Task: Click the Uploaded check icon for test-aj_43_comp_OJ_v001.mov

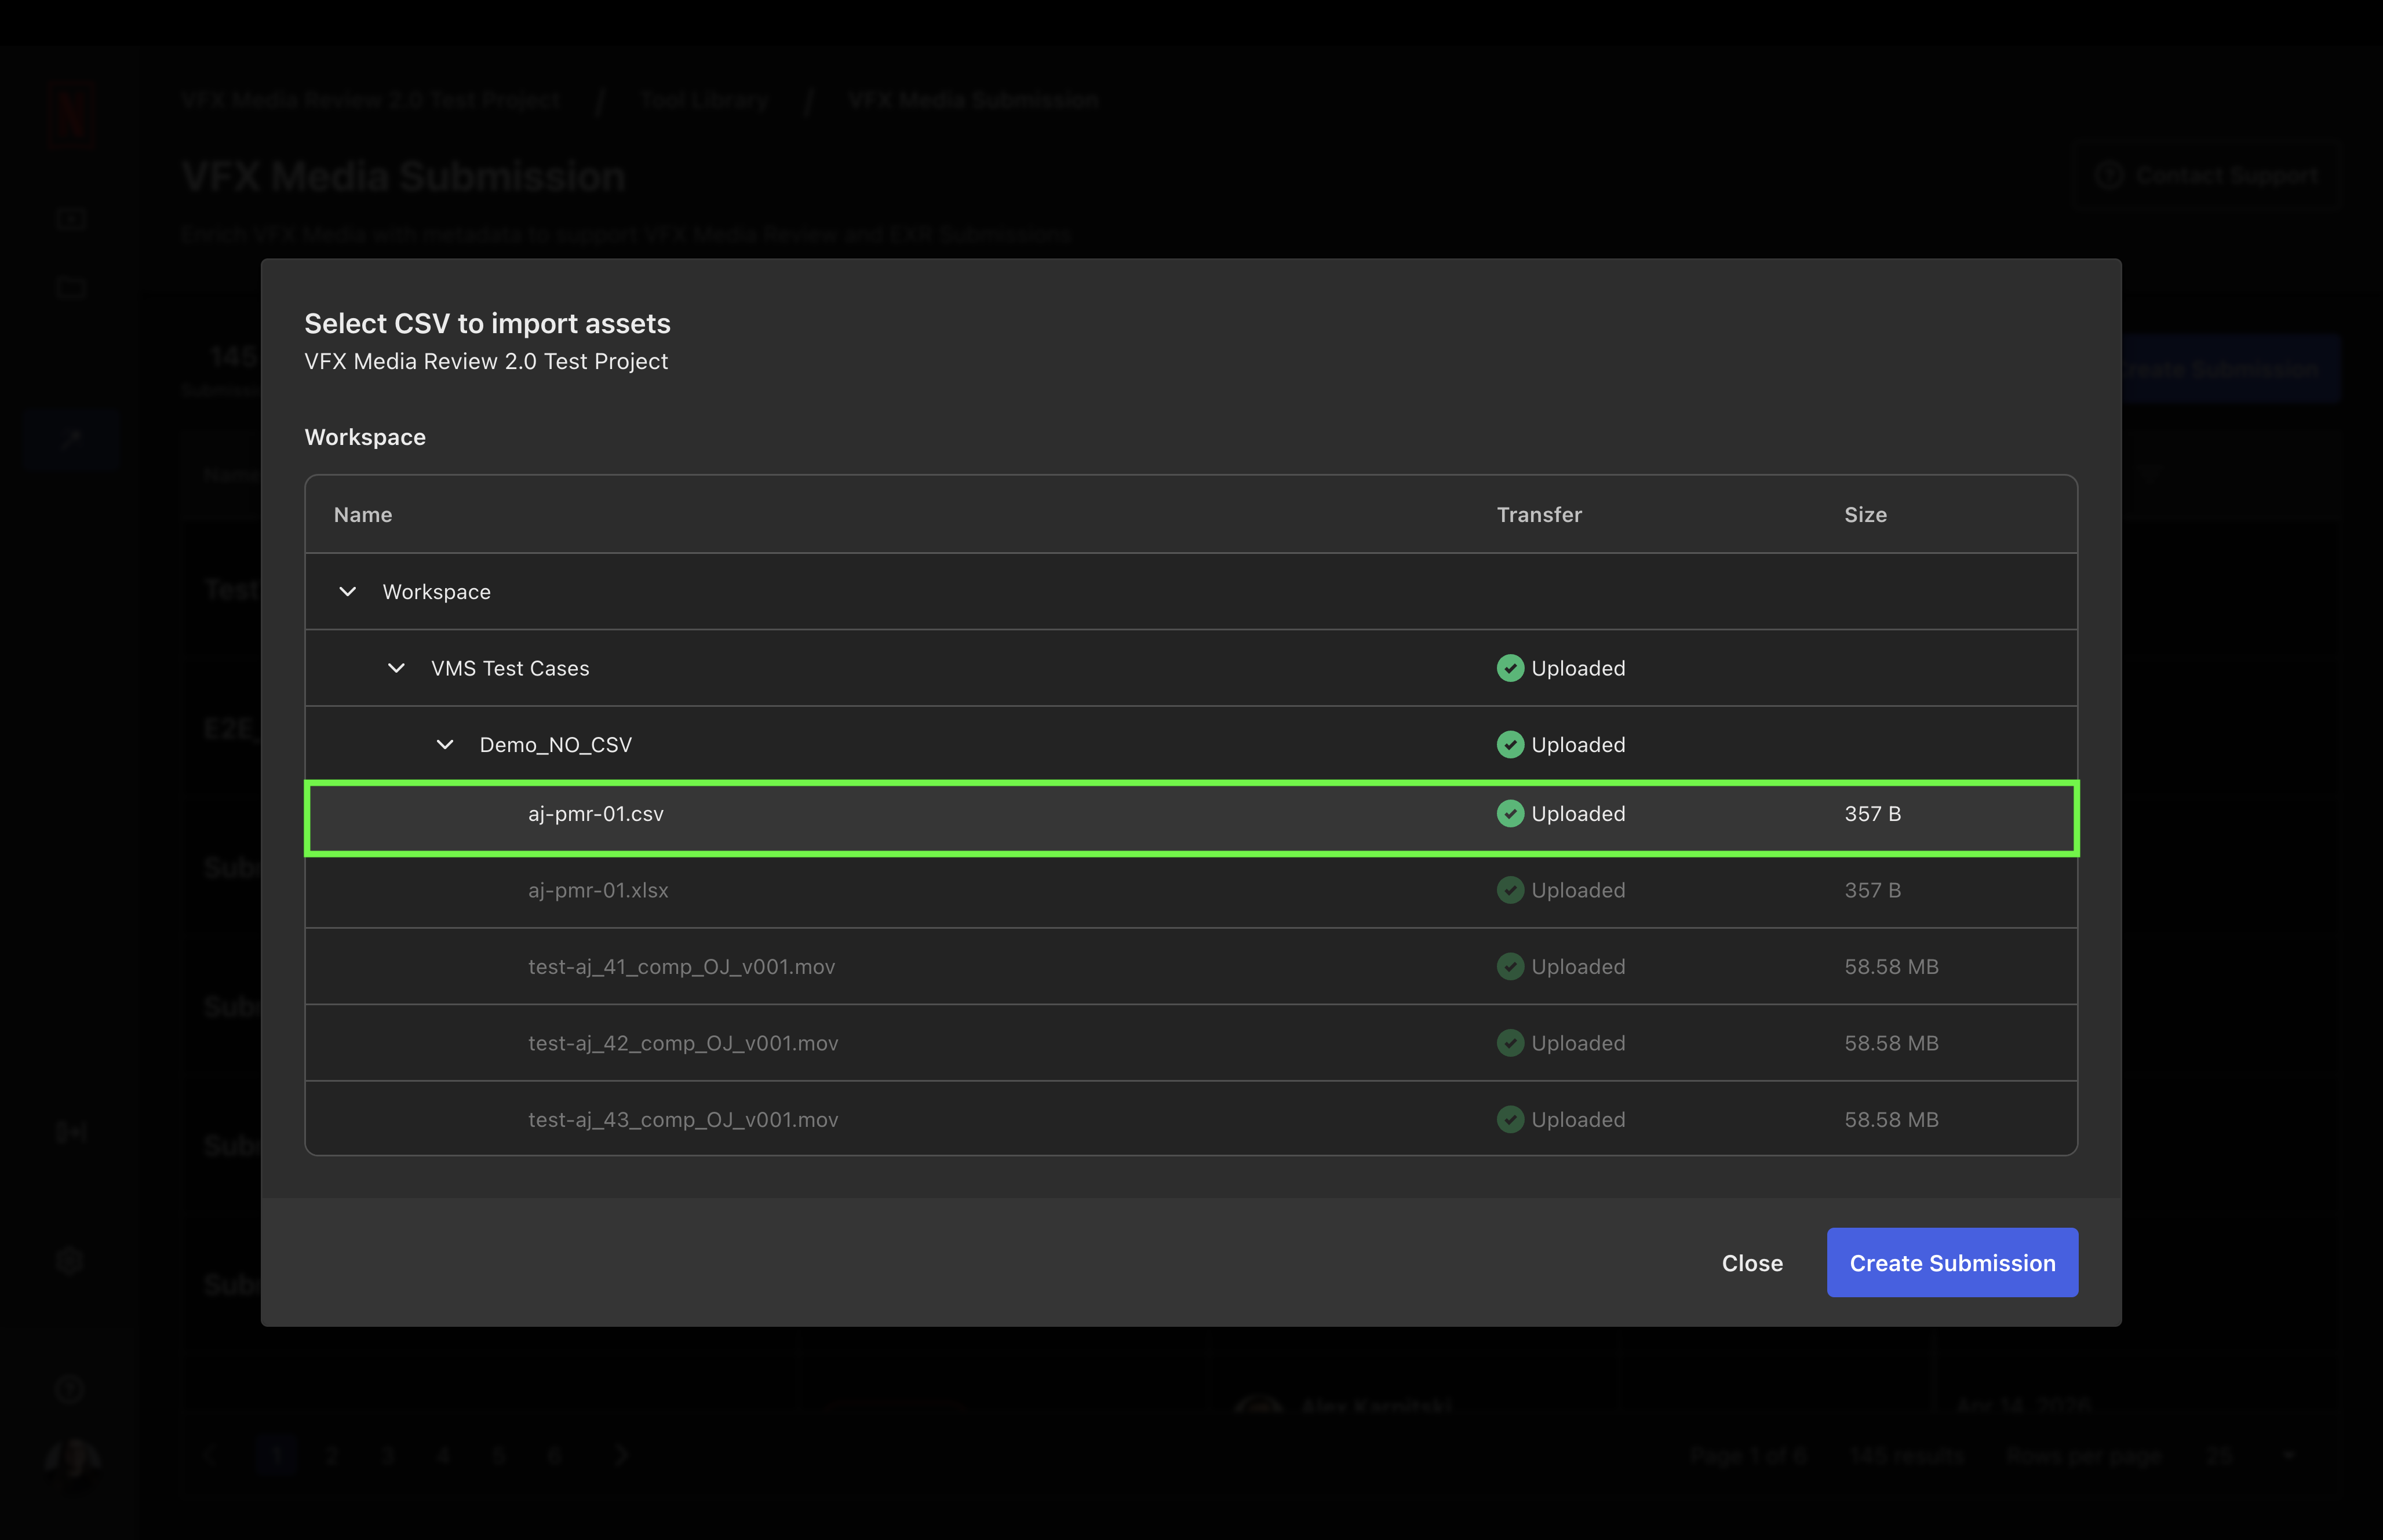Action: 1510,1120
